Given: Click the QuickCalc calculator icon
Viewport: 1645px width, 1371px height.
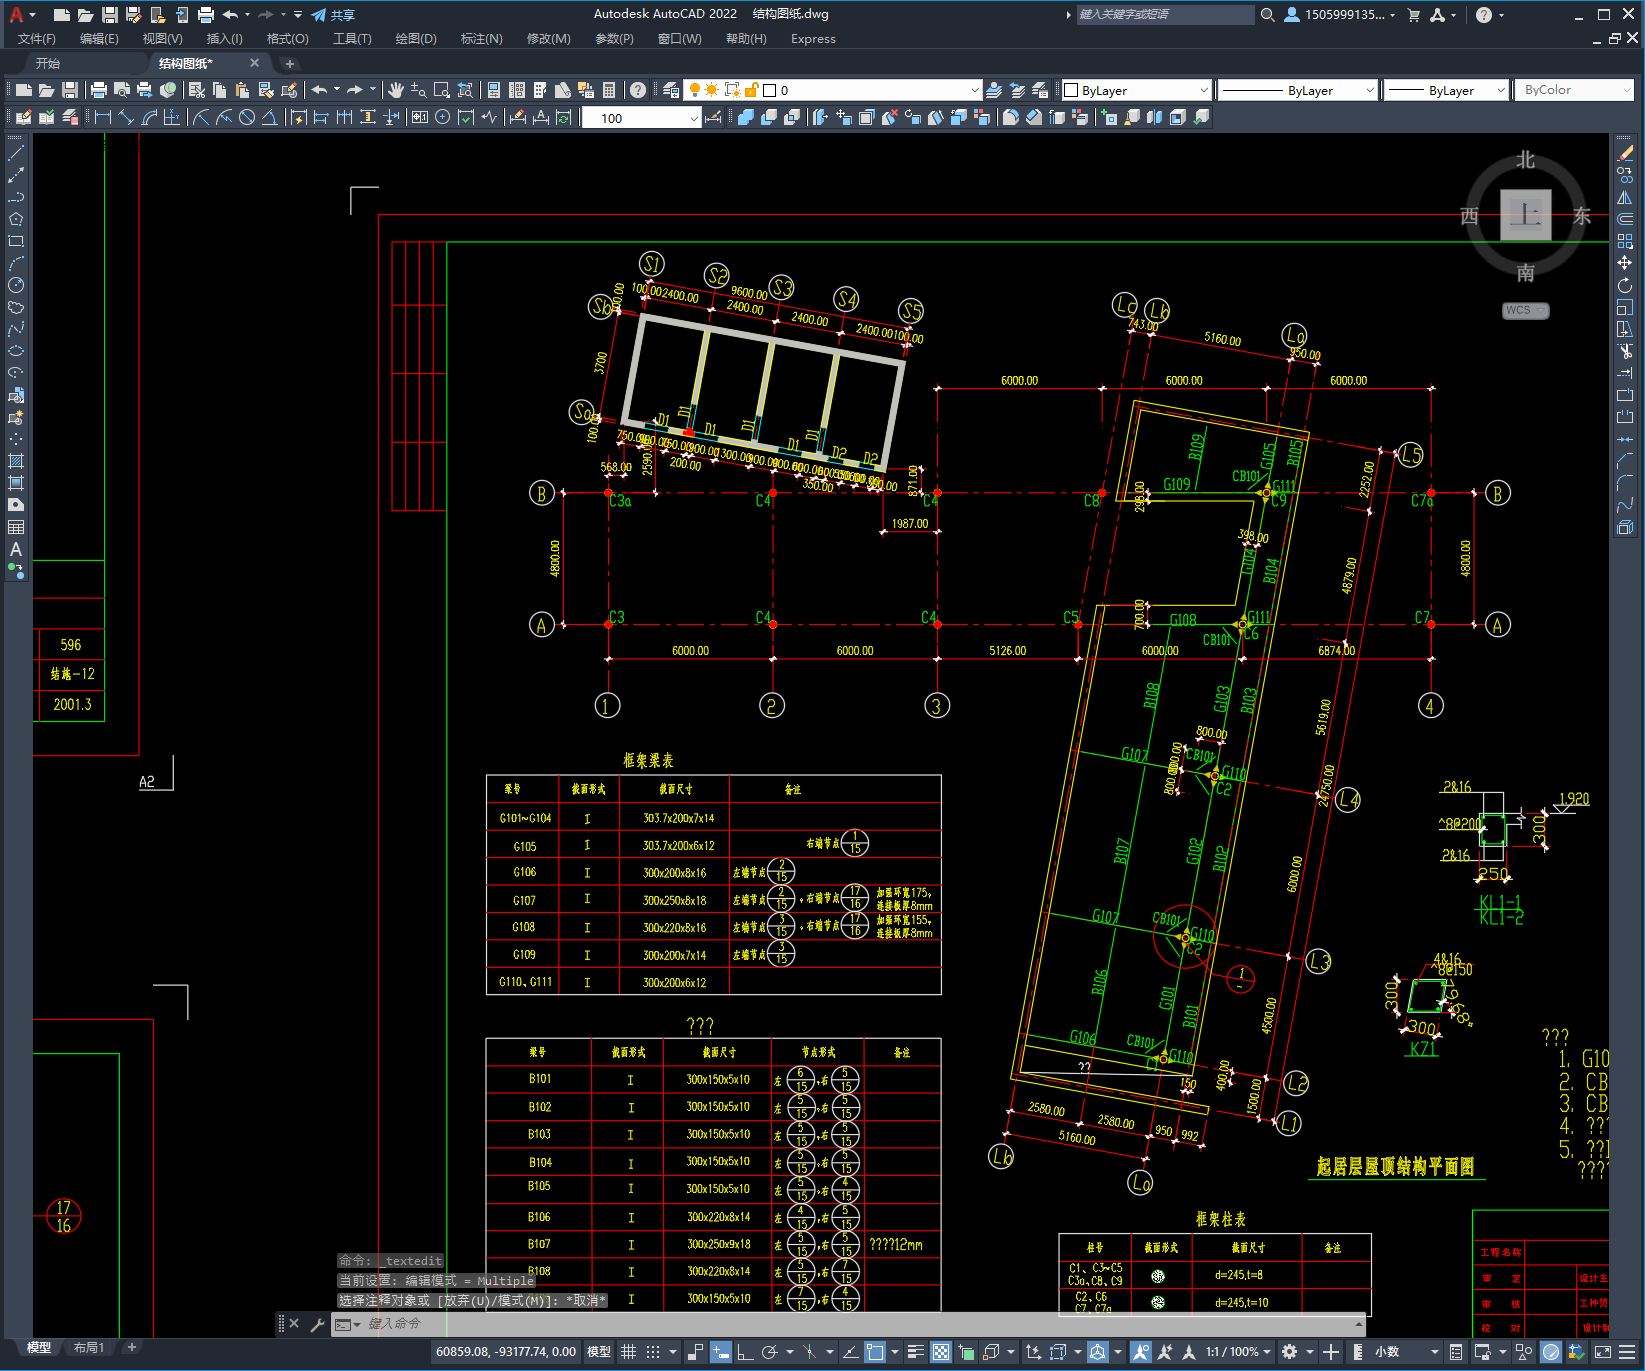Looking at the screenshot, I should click(609, 90).
